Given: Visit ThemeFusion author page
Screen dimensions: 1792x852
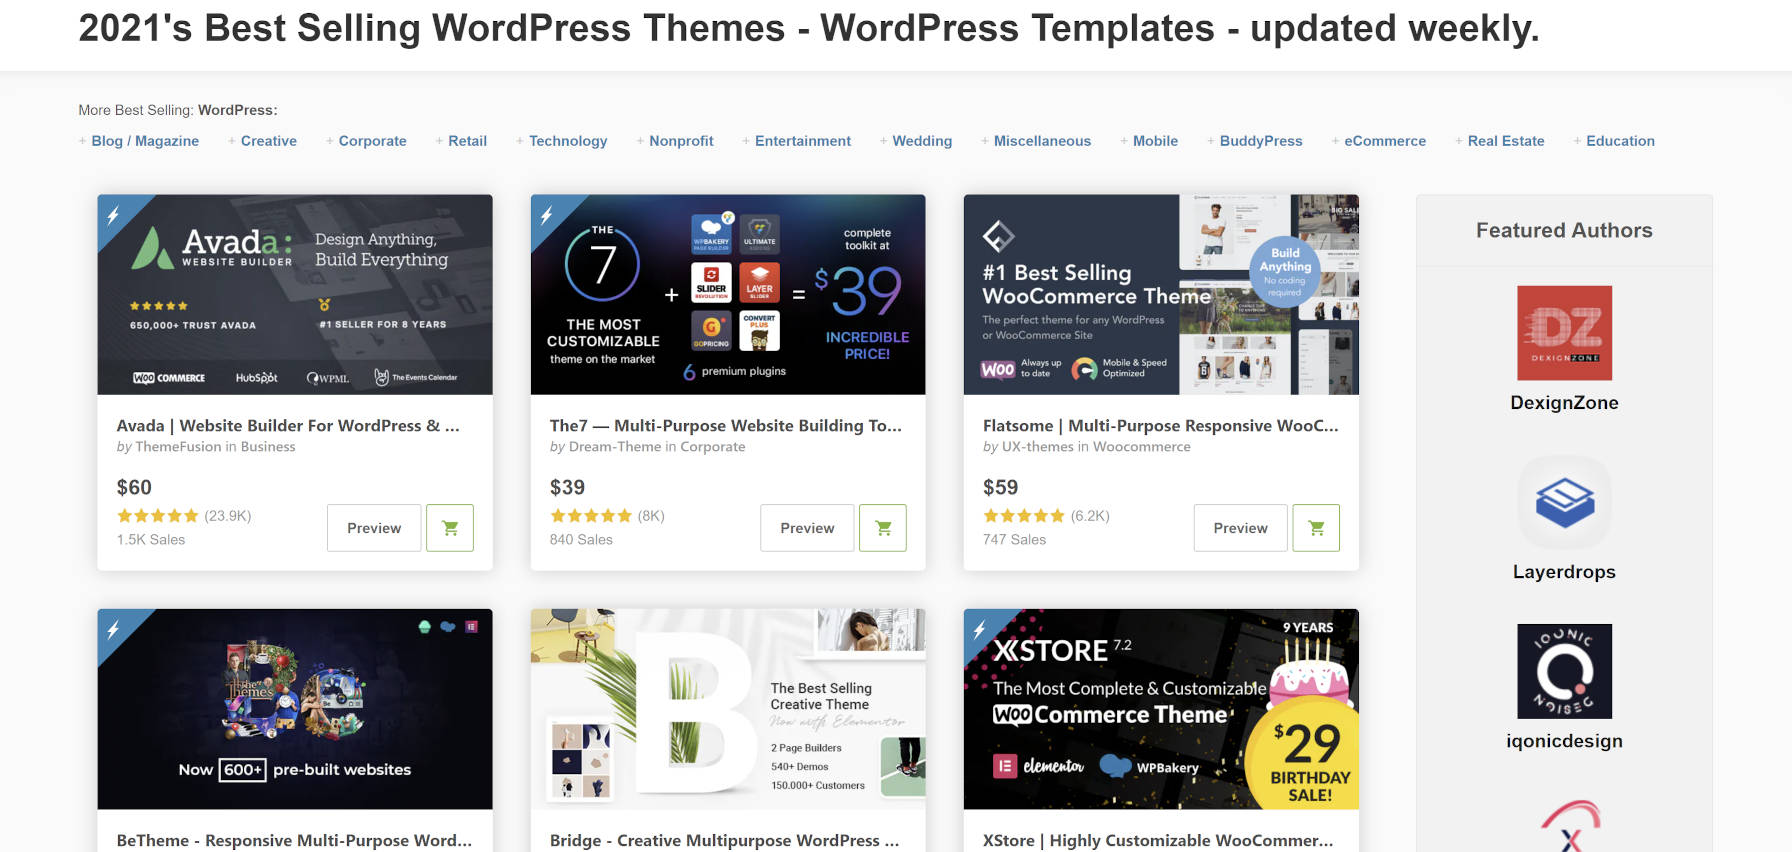Looking at the screenshot, I should click(x=178, y=447).
